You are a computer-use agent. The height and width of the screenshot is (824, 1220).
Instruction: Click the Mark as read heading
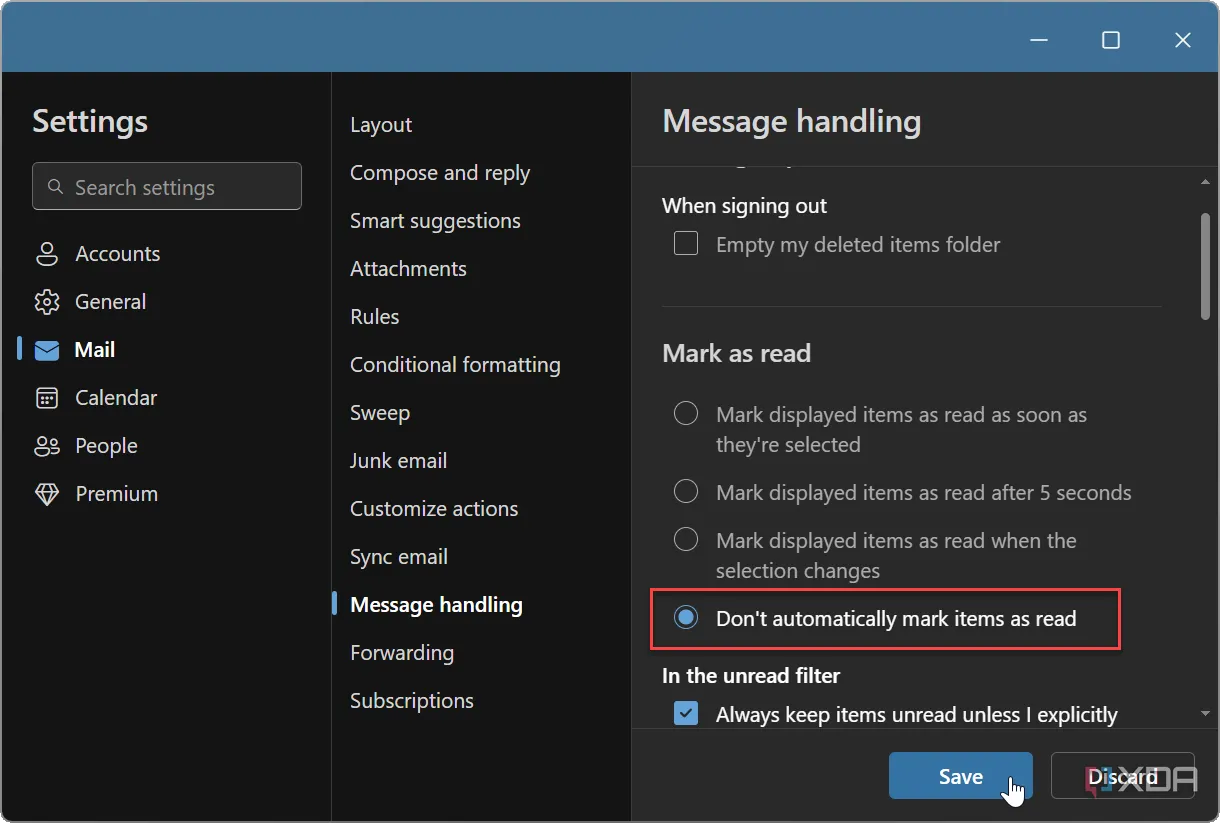736,353
